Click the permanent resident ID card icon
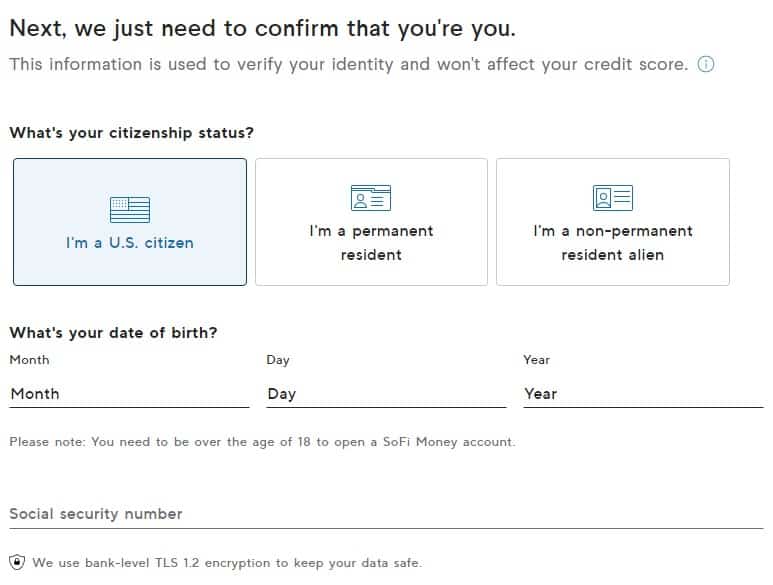Image resolution: width=773 pixels, height=585 pixels. coord(371,198)
